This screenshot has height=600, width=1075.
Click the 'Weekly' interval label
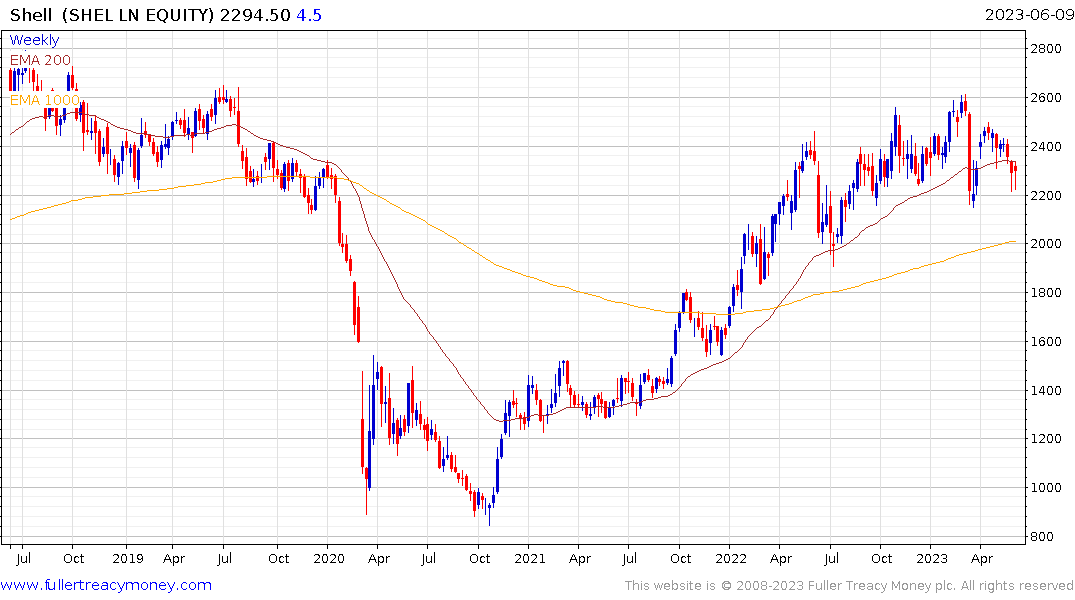(x=34, y=40)
